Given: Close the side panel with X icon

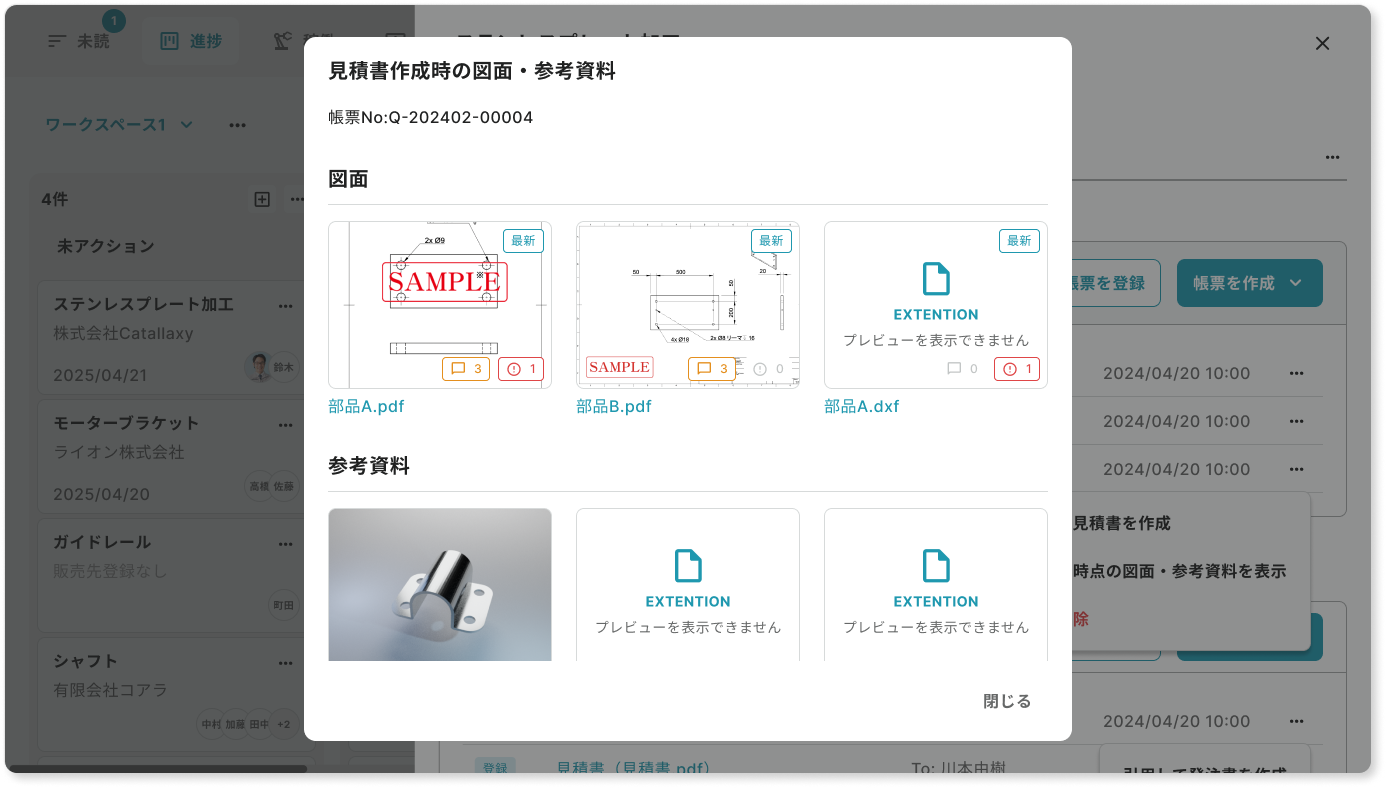Looking at the screenshot, I should (x=1322, y=43).
